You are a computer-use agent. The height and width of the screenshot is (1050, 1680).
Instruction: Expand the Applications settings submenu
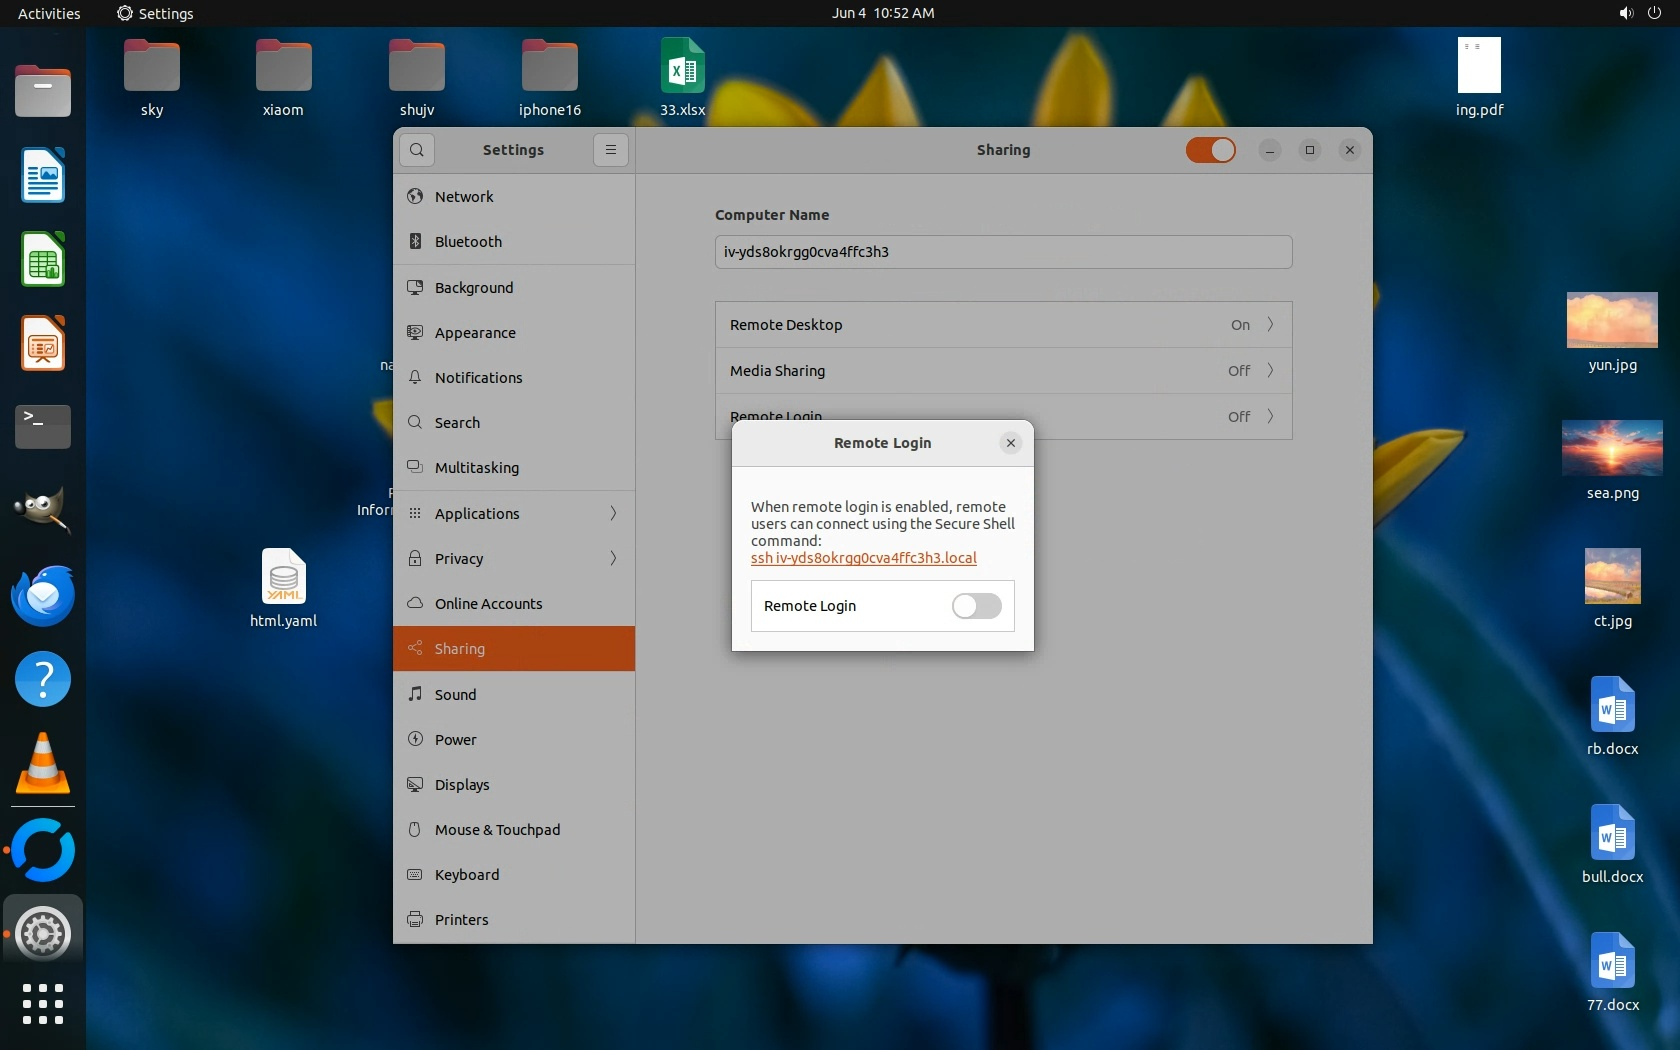click(514, 514)
